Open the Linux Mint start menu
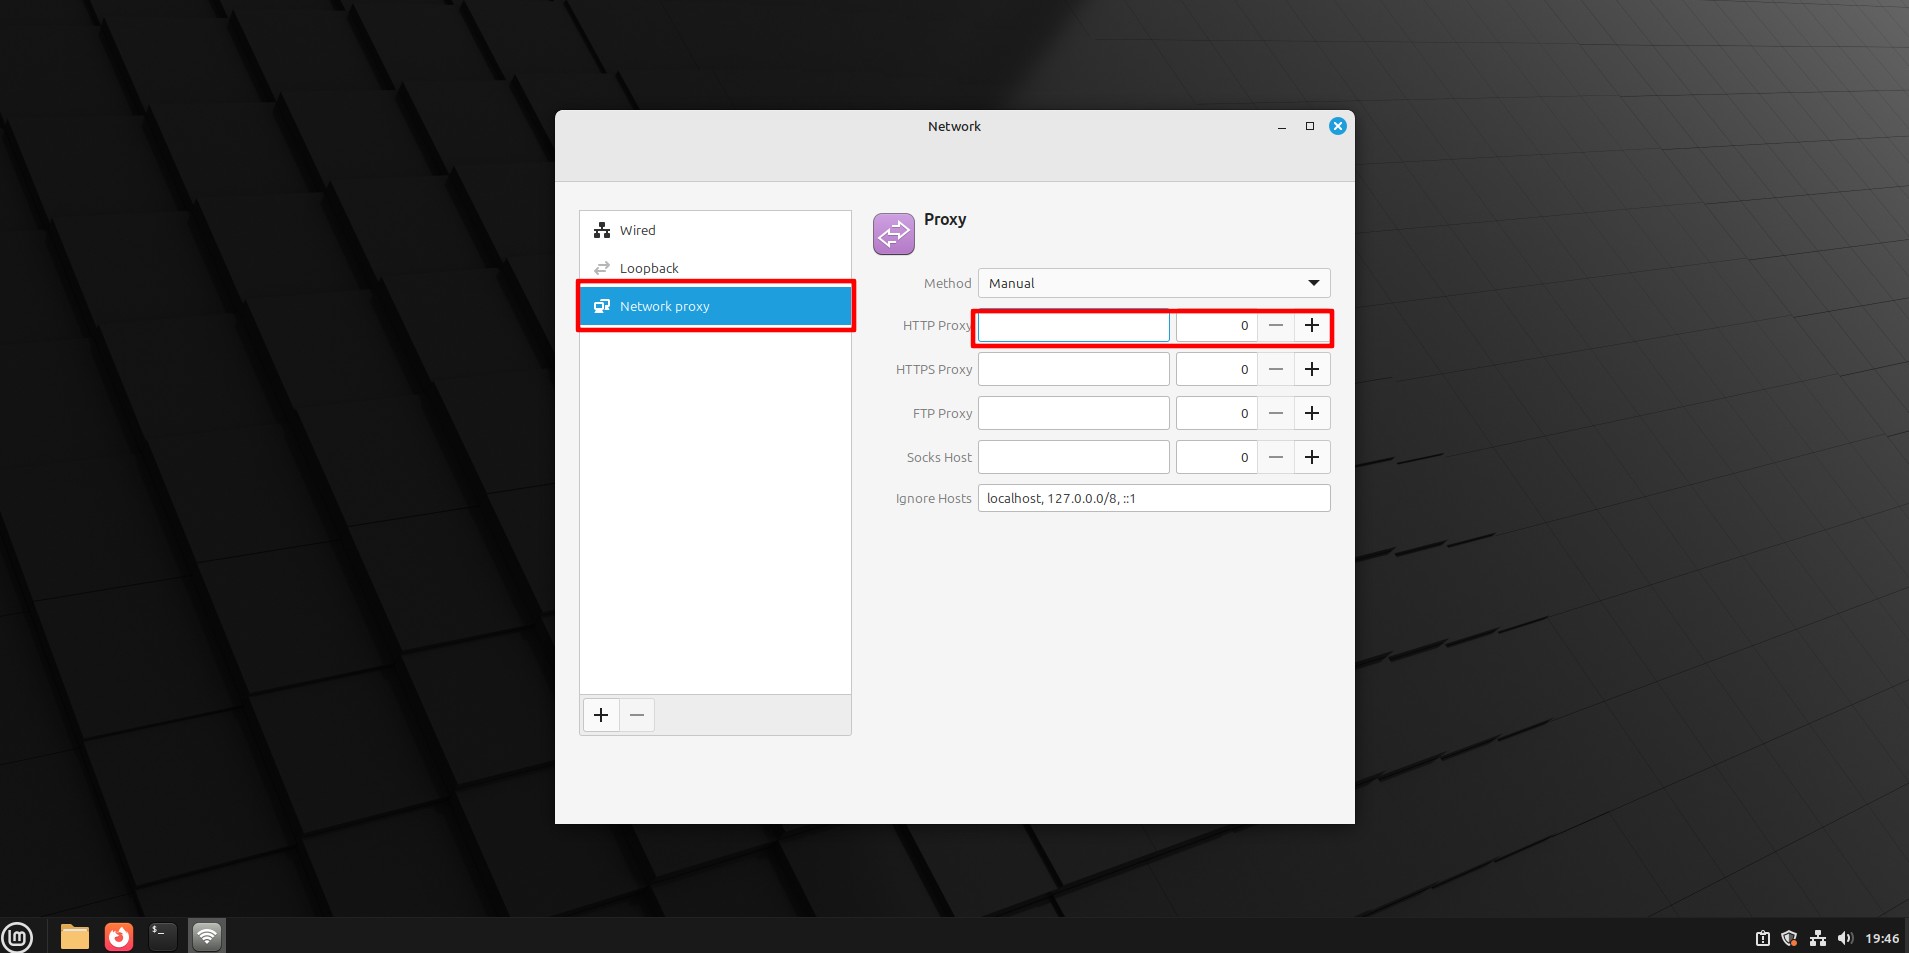Image resolution: width=1909 pixels, height=953 pixels. [17, 937]
